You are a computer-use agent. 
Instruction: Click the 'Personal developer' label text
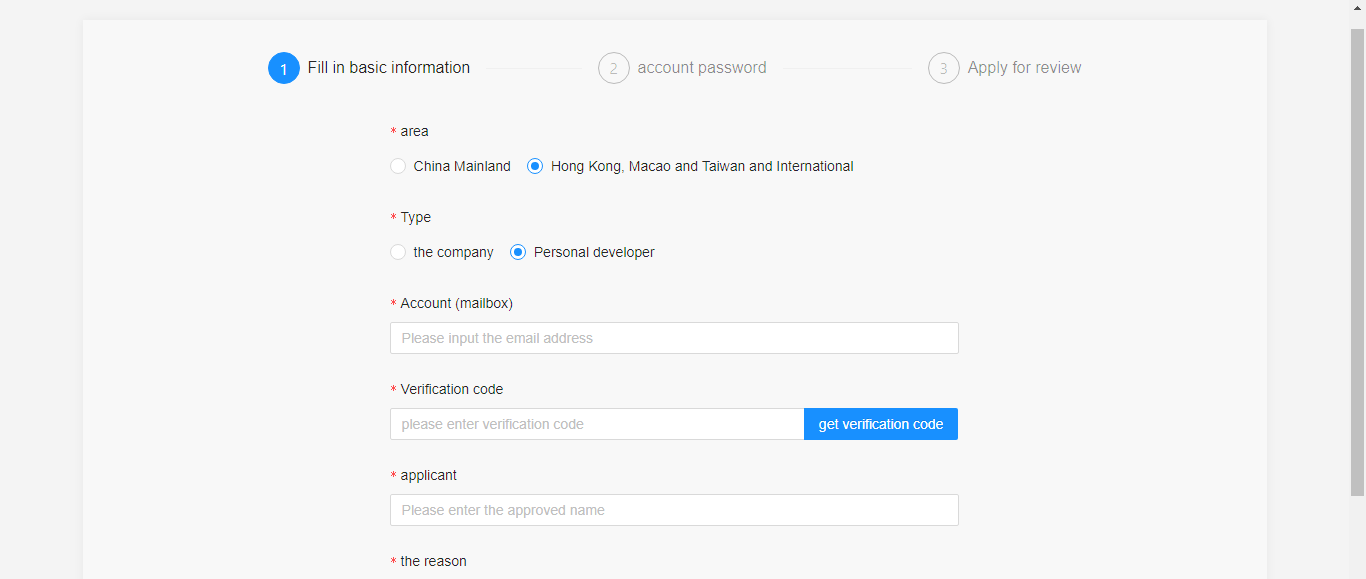594,252
